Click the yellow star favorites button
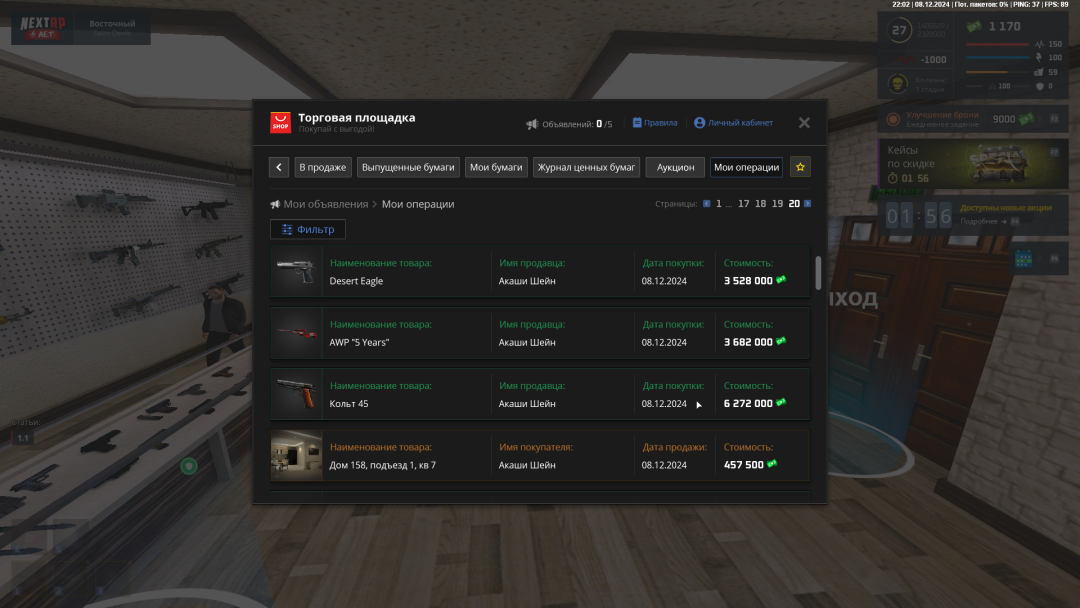The height and width of the screenshot is (608, 1080). tap(800, 167)
